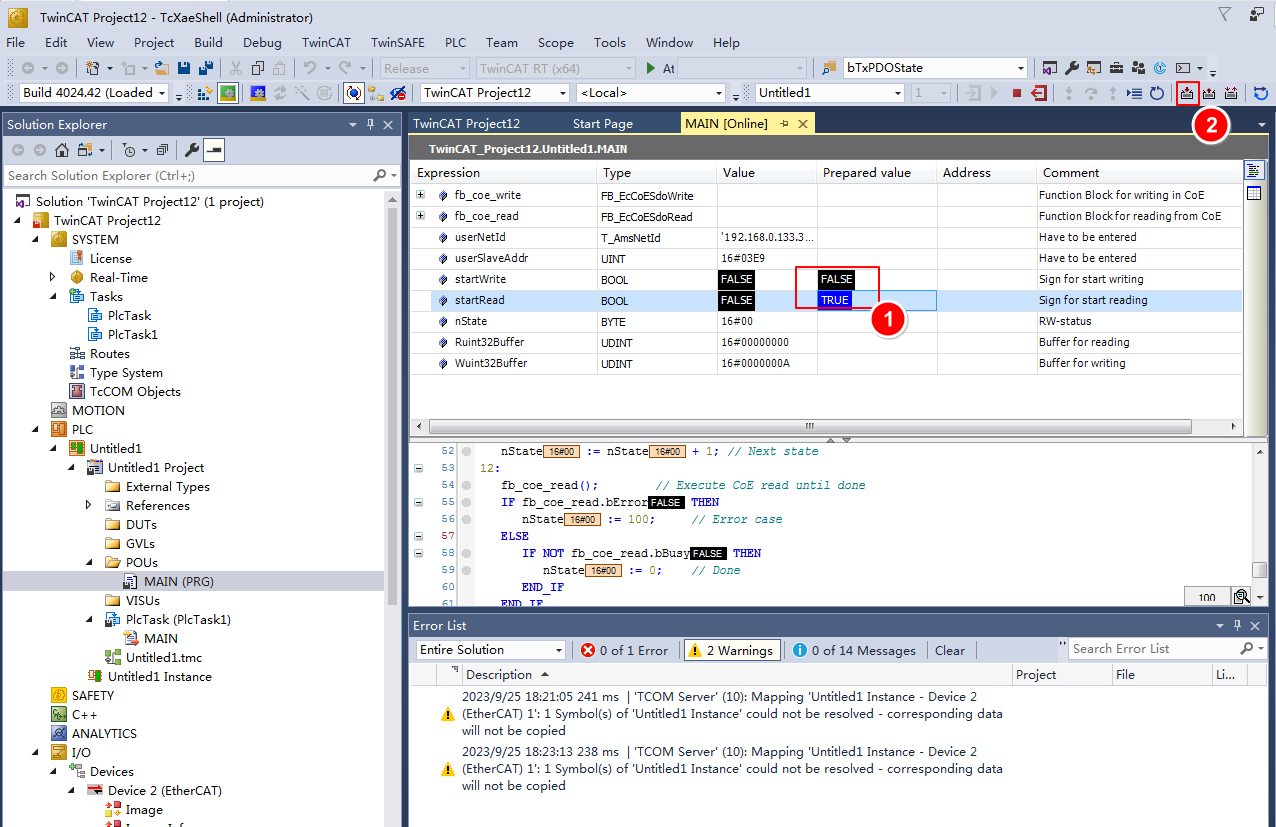This screenshot has height=827, width=1276.
Task: Toggle the 0 of 14 Messages filter
Action: [x=854, y=650]
